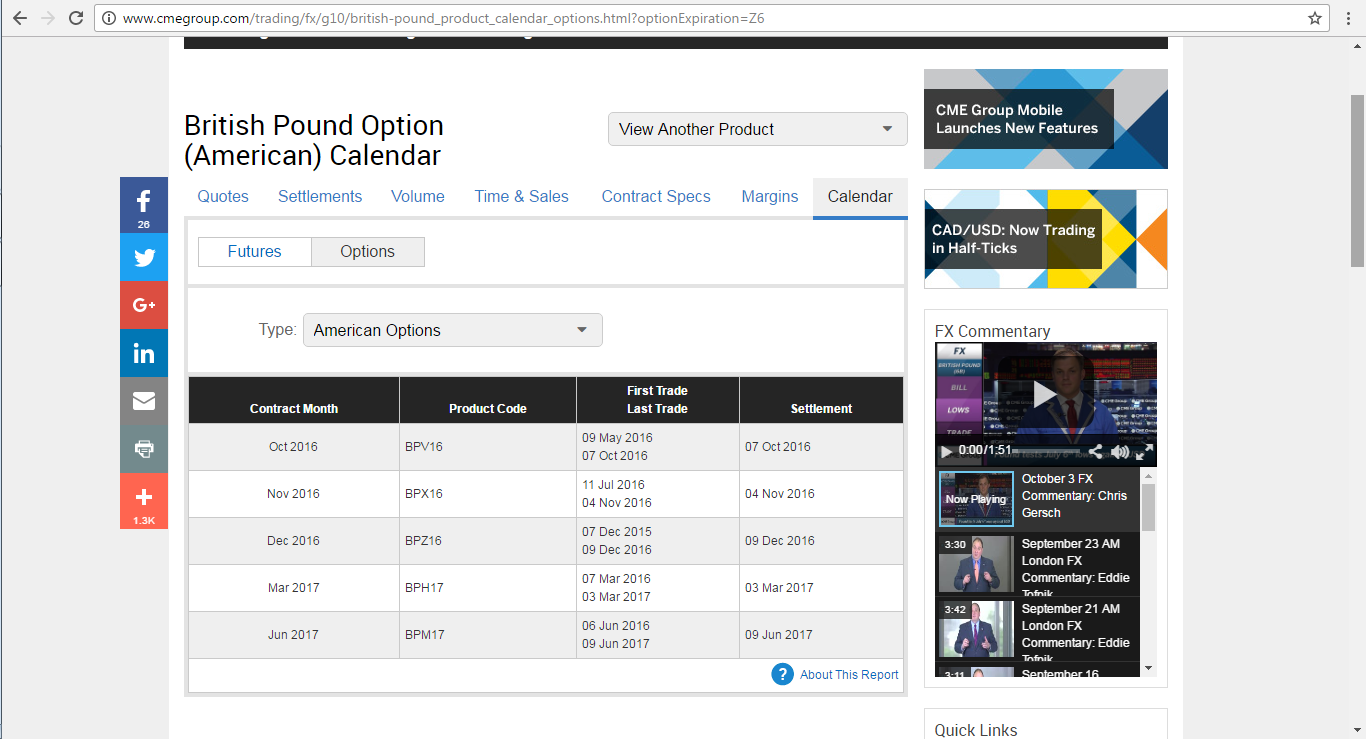The image size is (1366, 739).
Task: Share page via email icon
Action: (144, 401)
